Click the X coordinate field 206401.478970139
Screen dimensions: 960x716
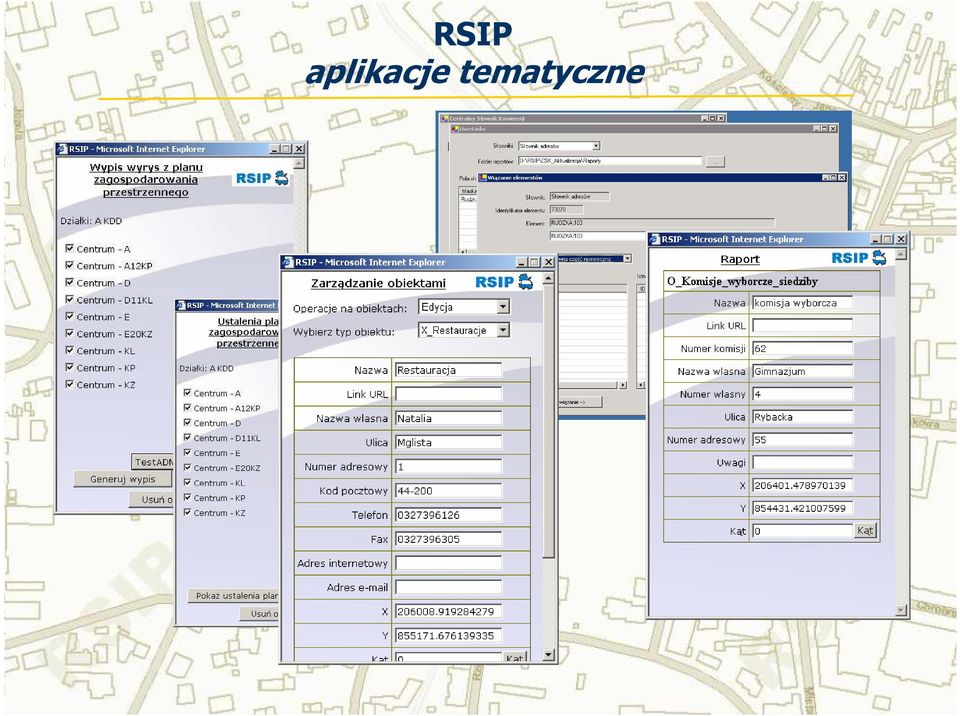[x=802, y=485]
